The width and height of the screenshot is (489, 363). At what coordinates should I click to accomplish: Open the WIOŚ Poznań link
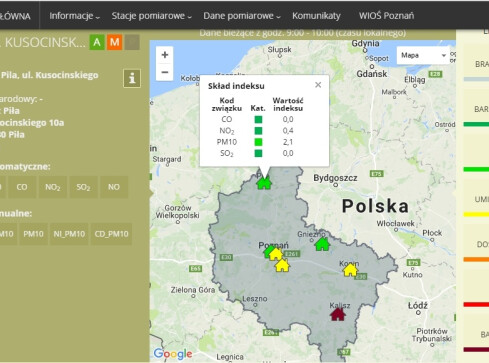(x=386, y=16)
